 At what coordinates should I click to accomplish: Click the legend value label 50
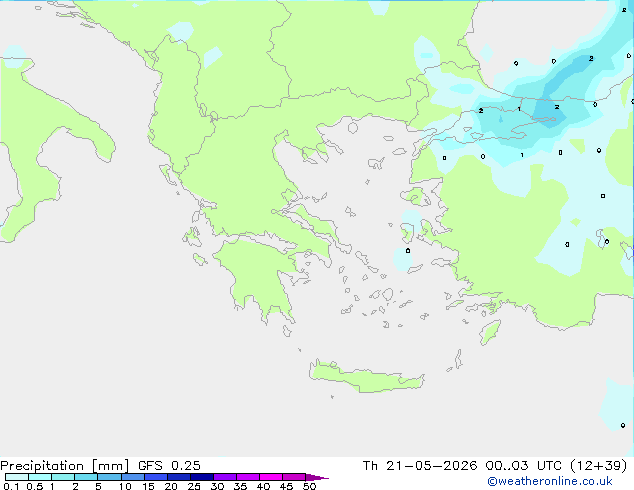(309, 486)
